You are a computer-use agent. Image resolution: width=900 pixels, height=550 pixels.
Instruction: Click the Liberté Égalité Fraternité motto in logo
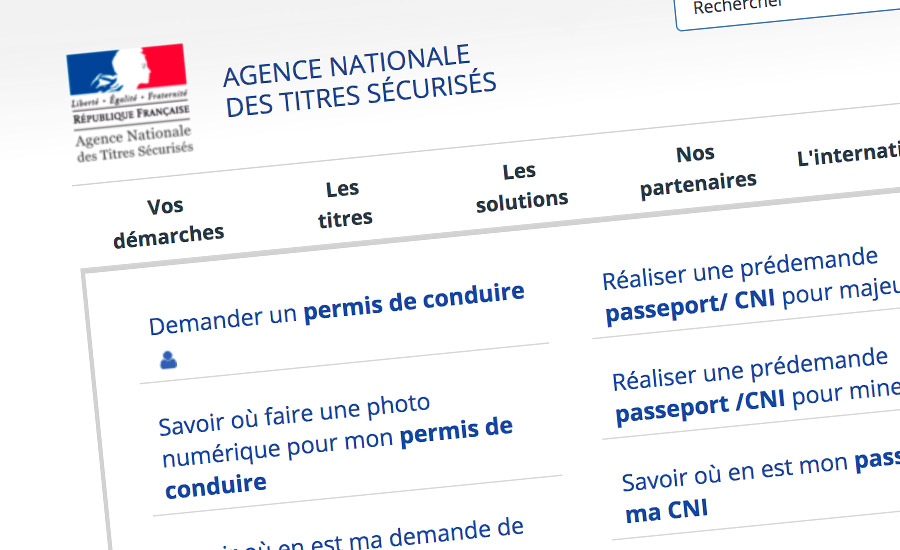tap(129, 98)
